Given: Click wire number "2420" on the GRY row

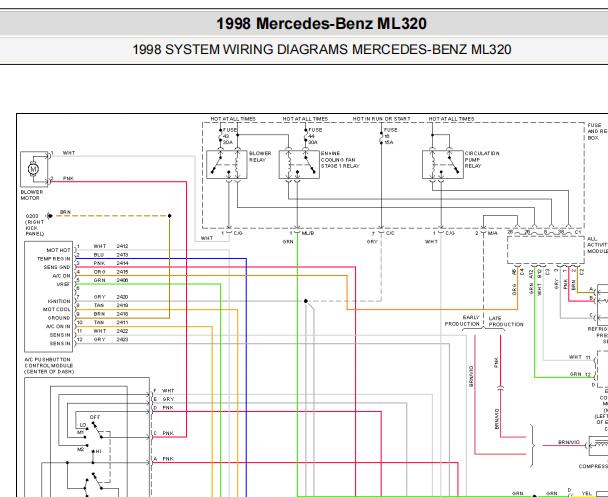Looking at the screenshot, I should pyautogui.click(x=122, y=297).
